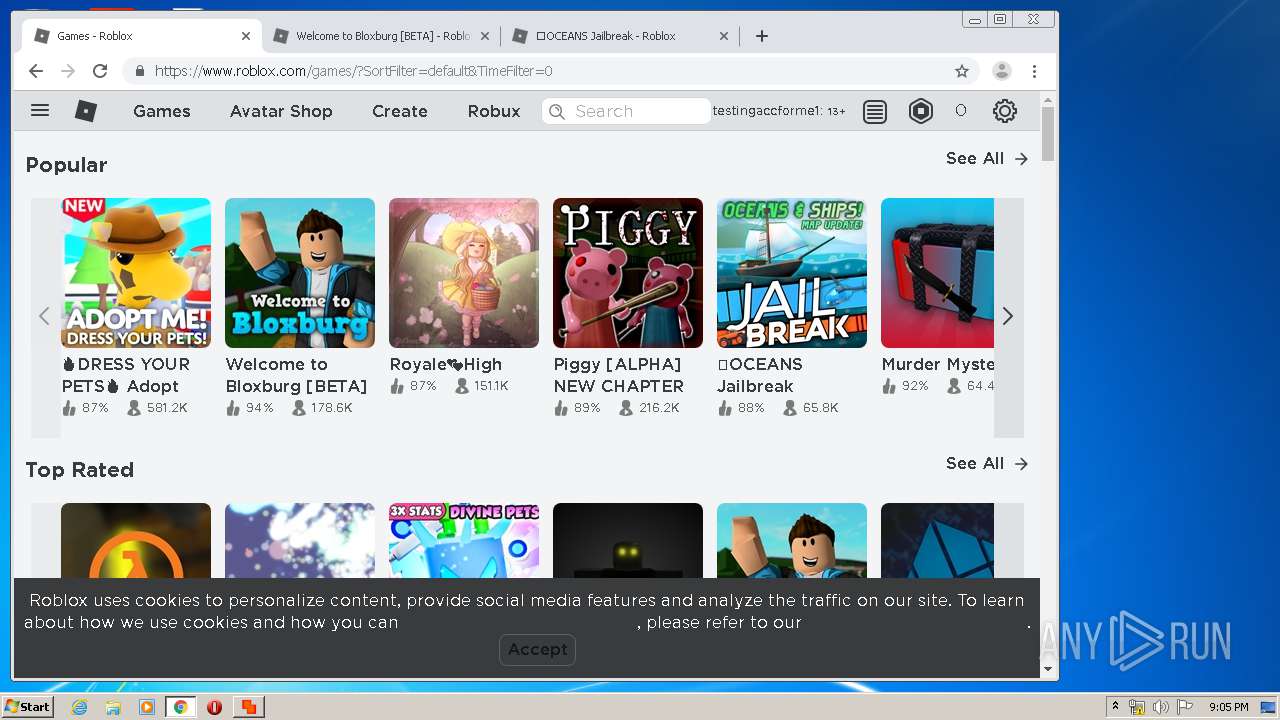The width and height of the screenshot is (1280, 720).
Task: Show next Popular games with right arrow
Action: (1008, 317)
